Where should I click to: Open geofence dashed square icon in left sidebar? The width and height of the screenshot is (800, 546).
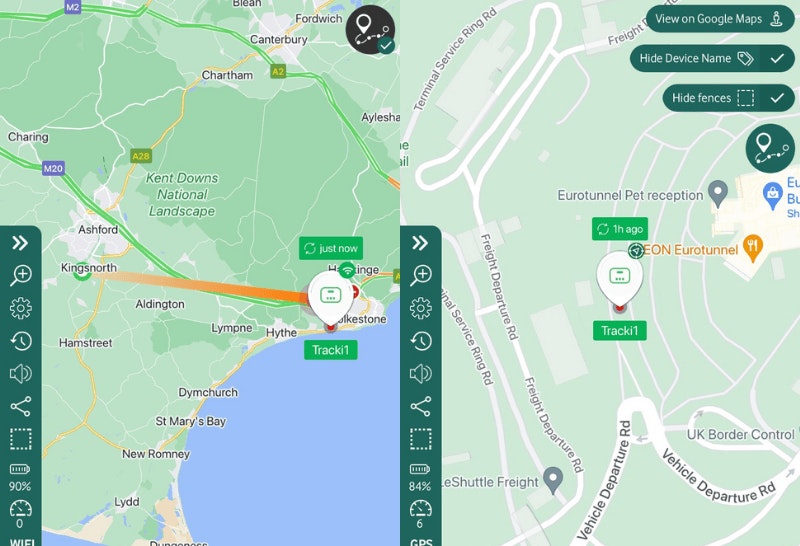click(x=20, y=439)
